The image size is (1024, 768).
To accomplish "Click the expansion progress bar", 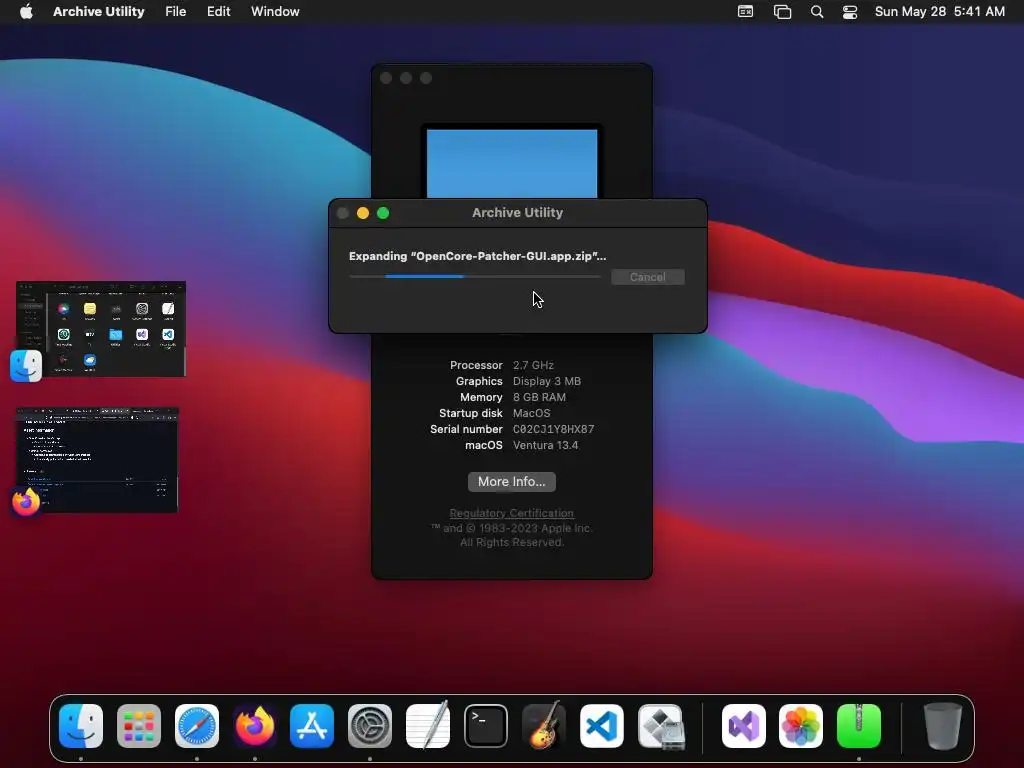I will click(475, 277).
